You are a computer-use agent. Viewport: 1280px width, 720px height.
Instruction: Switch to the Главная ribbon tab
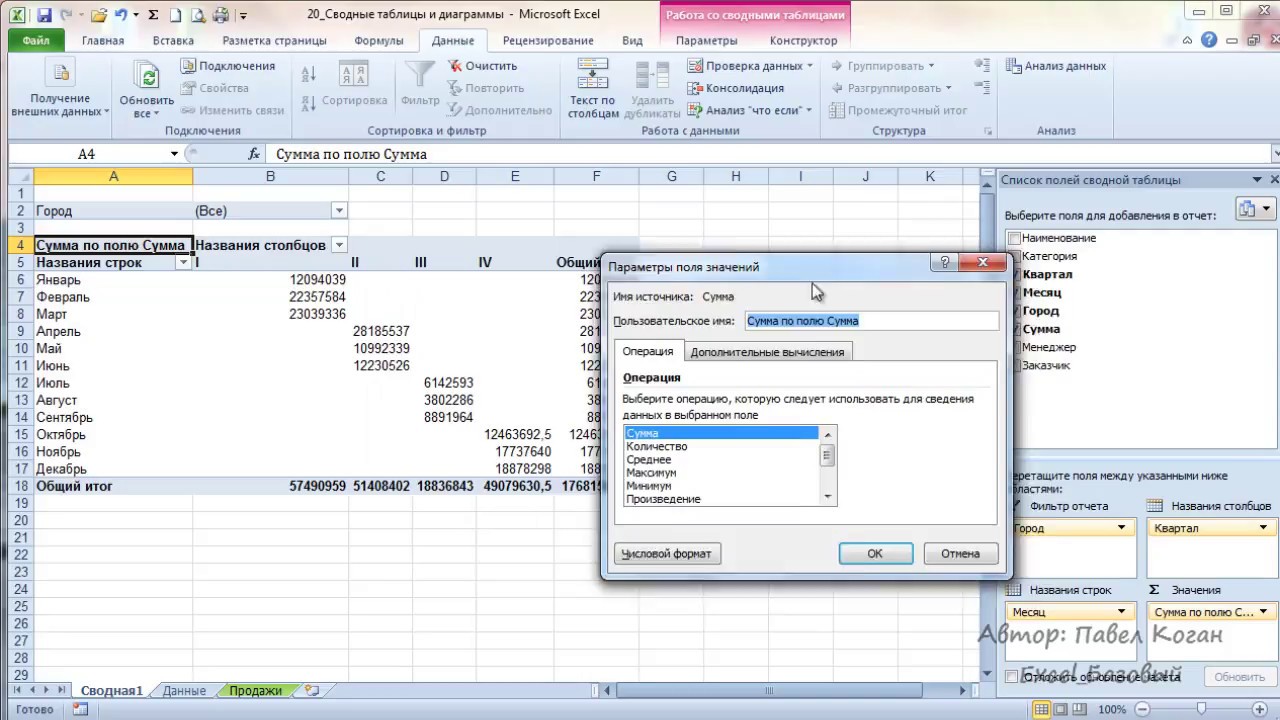[103, 41]
